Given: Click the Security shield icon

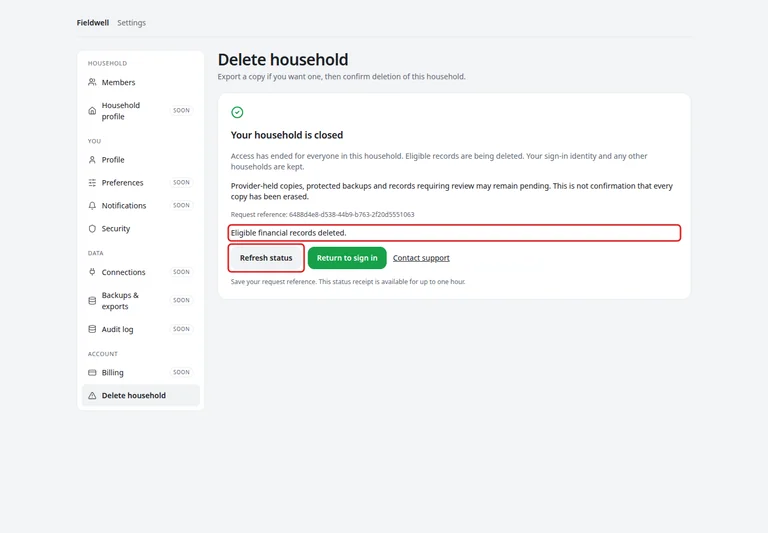Looking at the screenshot, I should pyautogui.click(x=92, y=229).
